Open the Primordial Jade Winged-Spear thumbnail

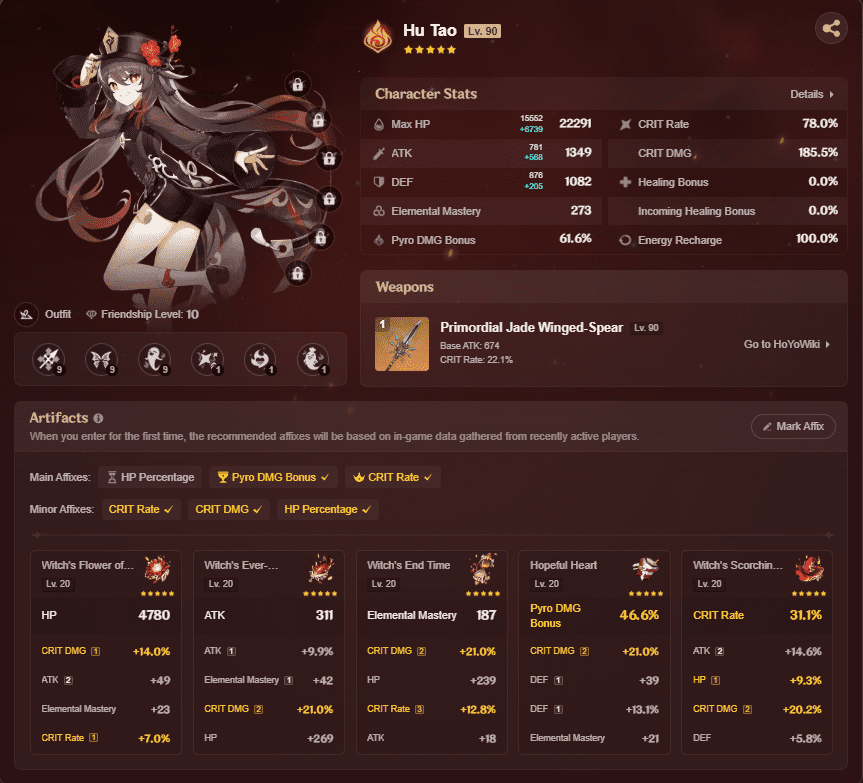coord(402,344)
